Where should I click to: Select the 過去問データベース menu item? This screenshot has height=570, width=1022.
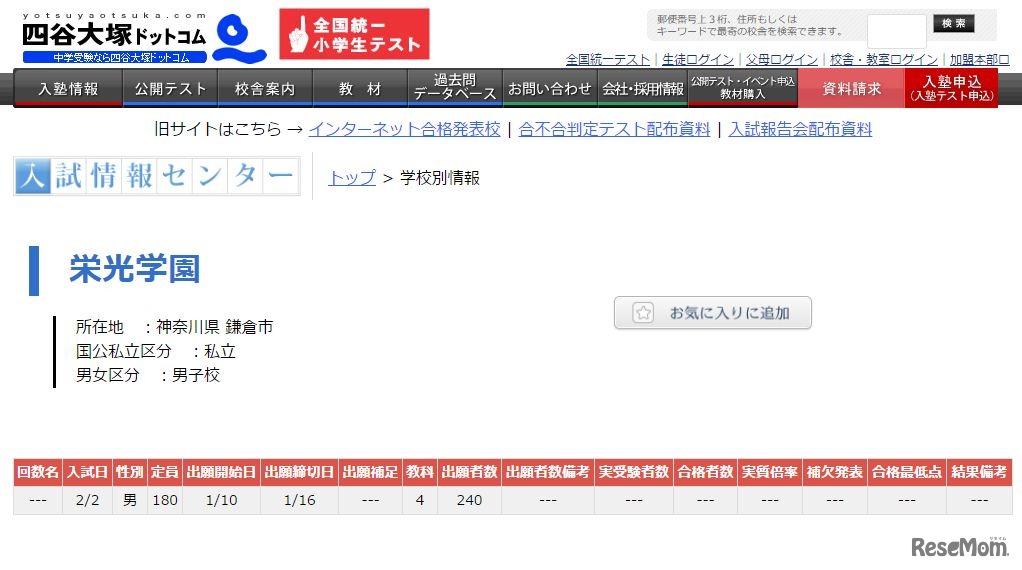(455, 88)
